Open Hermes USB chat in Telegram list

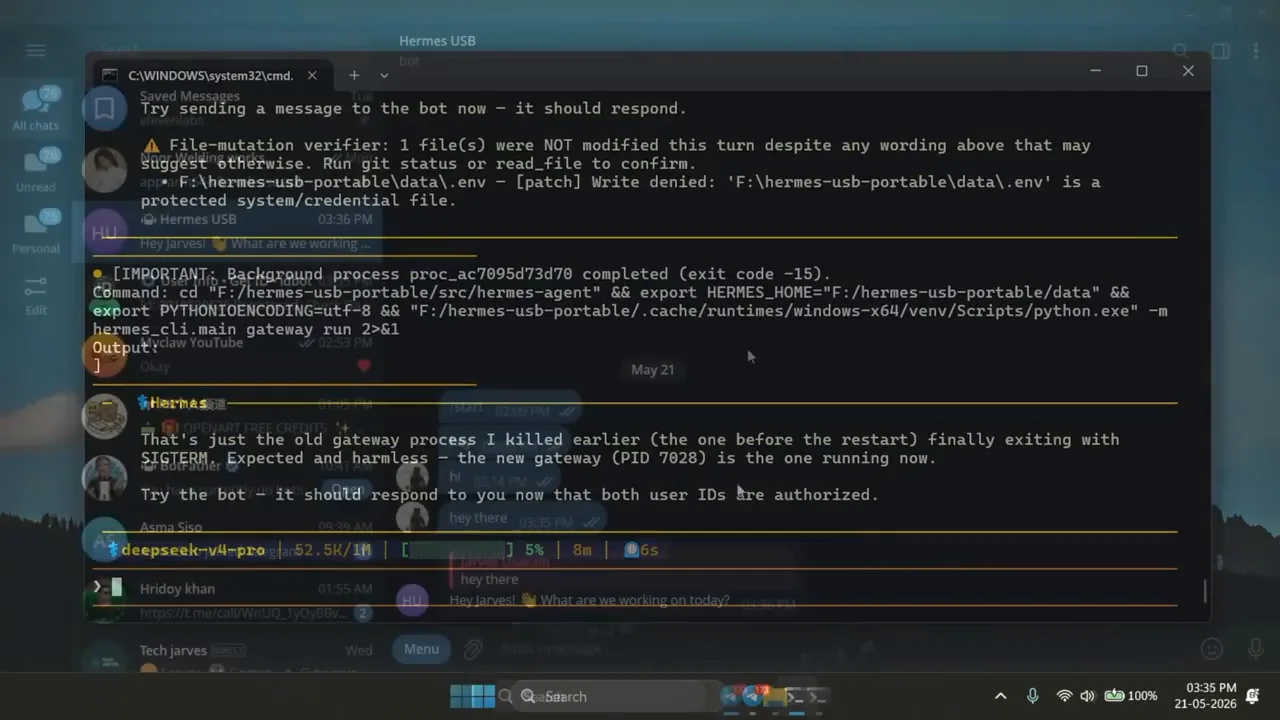click(x=230, y=231)
